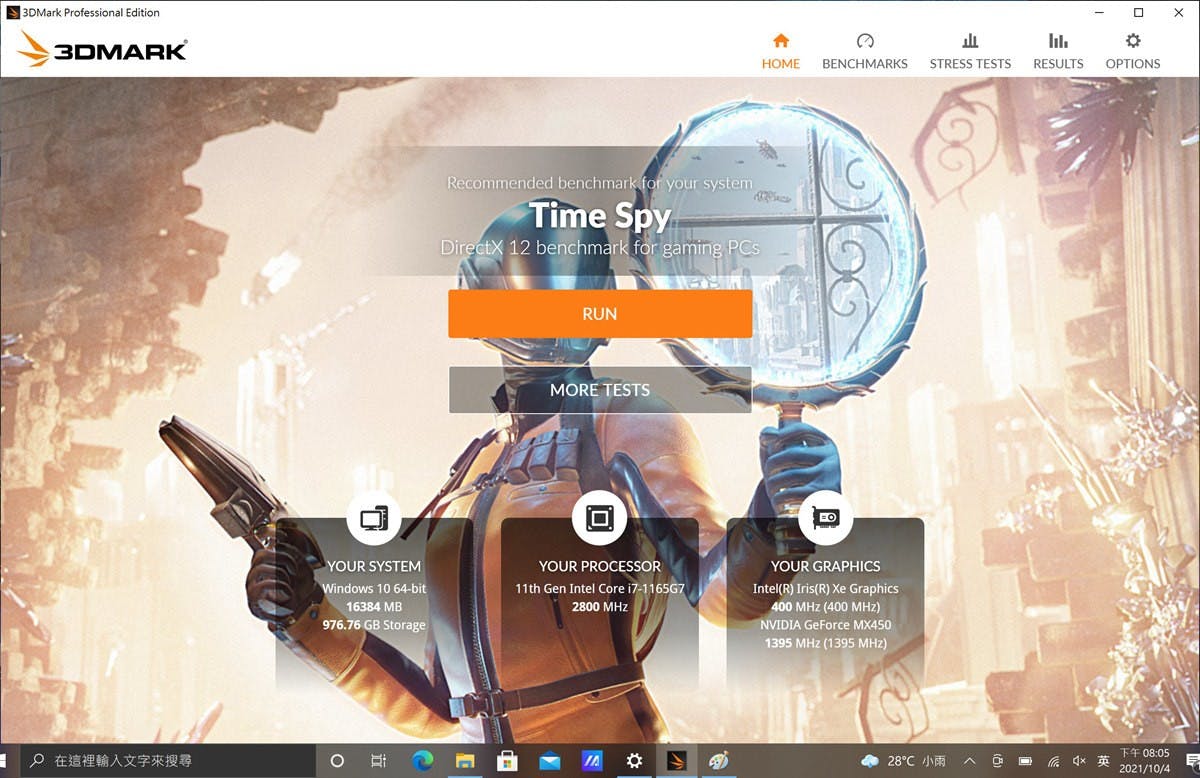Click the Your System monitor icon

click(x=374, y=518)
